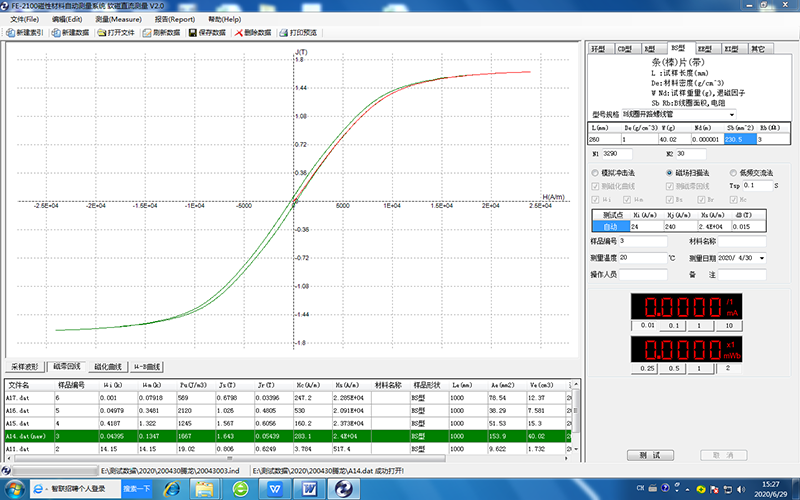This screenshot has width=800, height=500.
Task: Open the Microsoft Word taskbar icon
Action: [x=310, y=489]
